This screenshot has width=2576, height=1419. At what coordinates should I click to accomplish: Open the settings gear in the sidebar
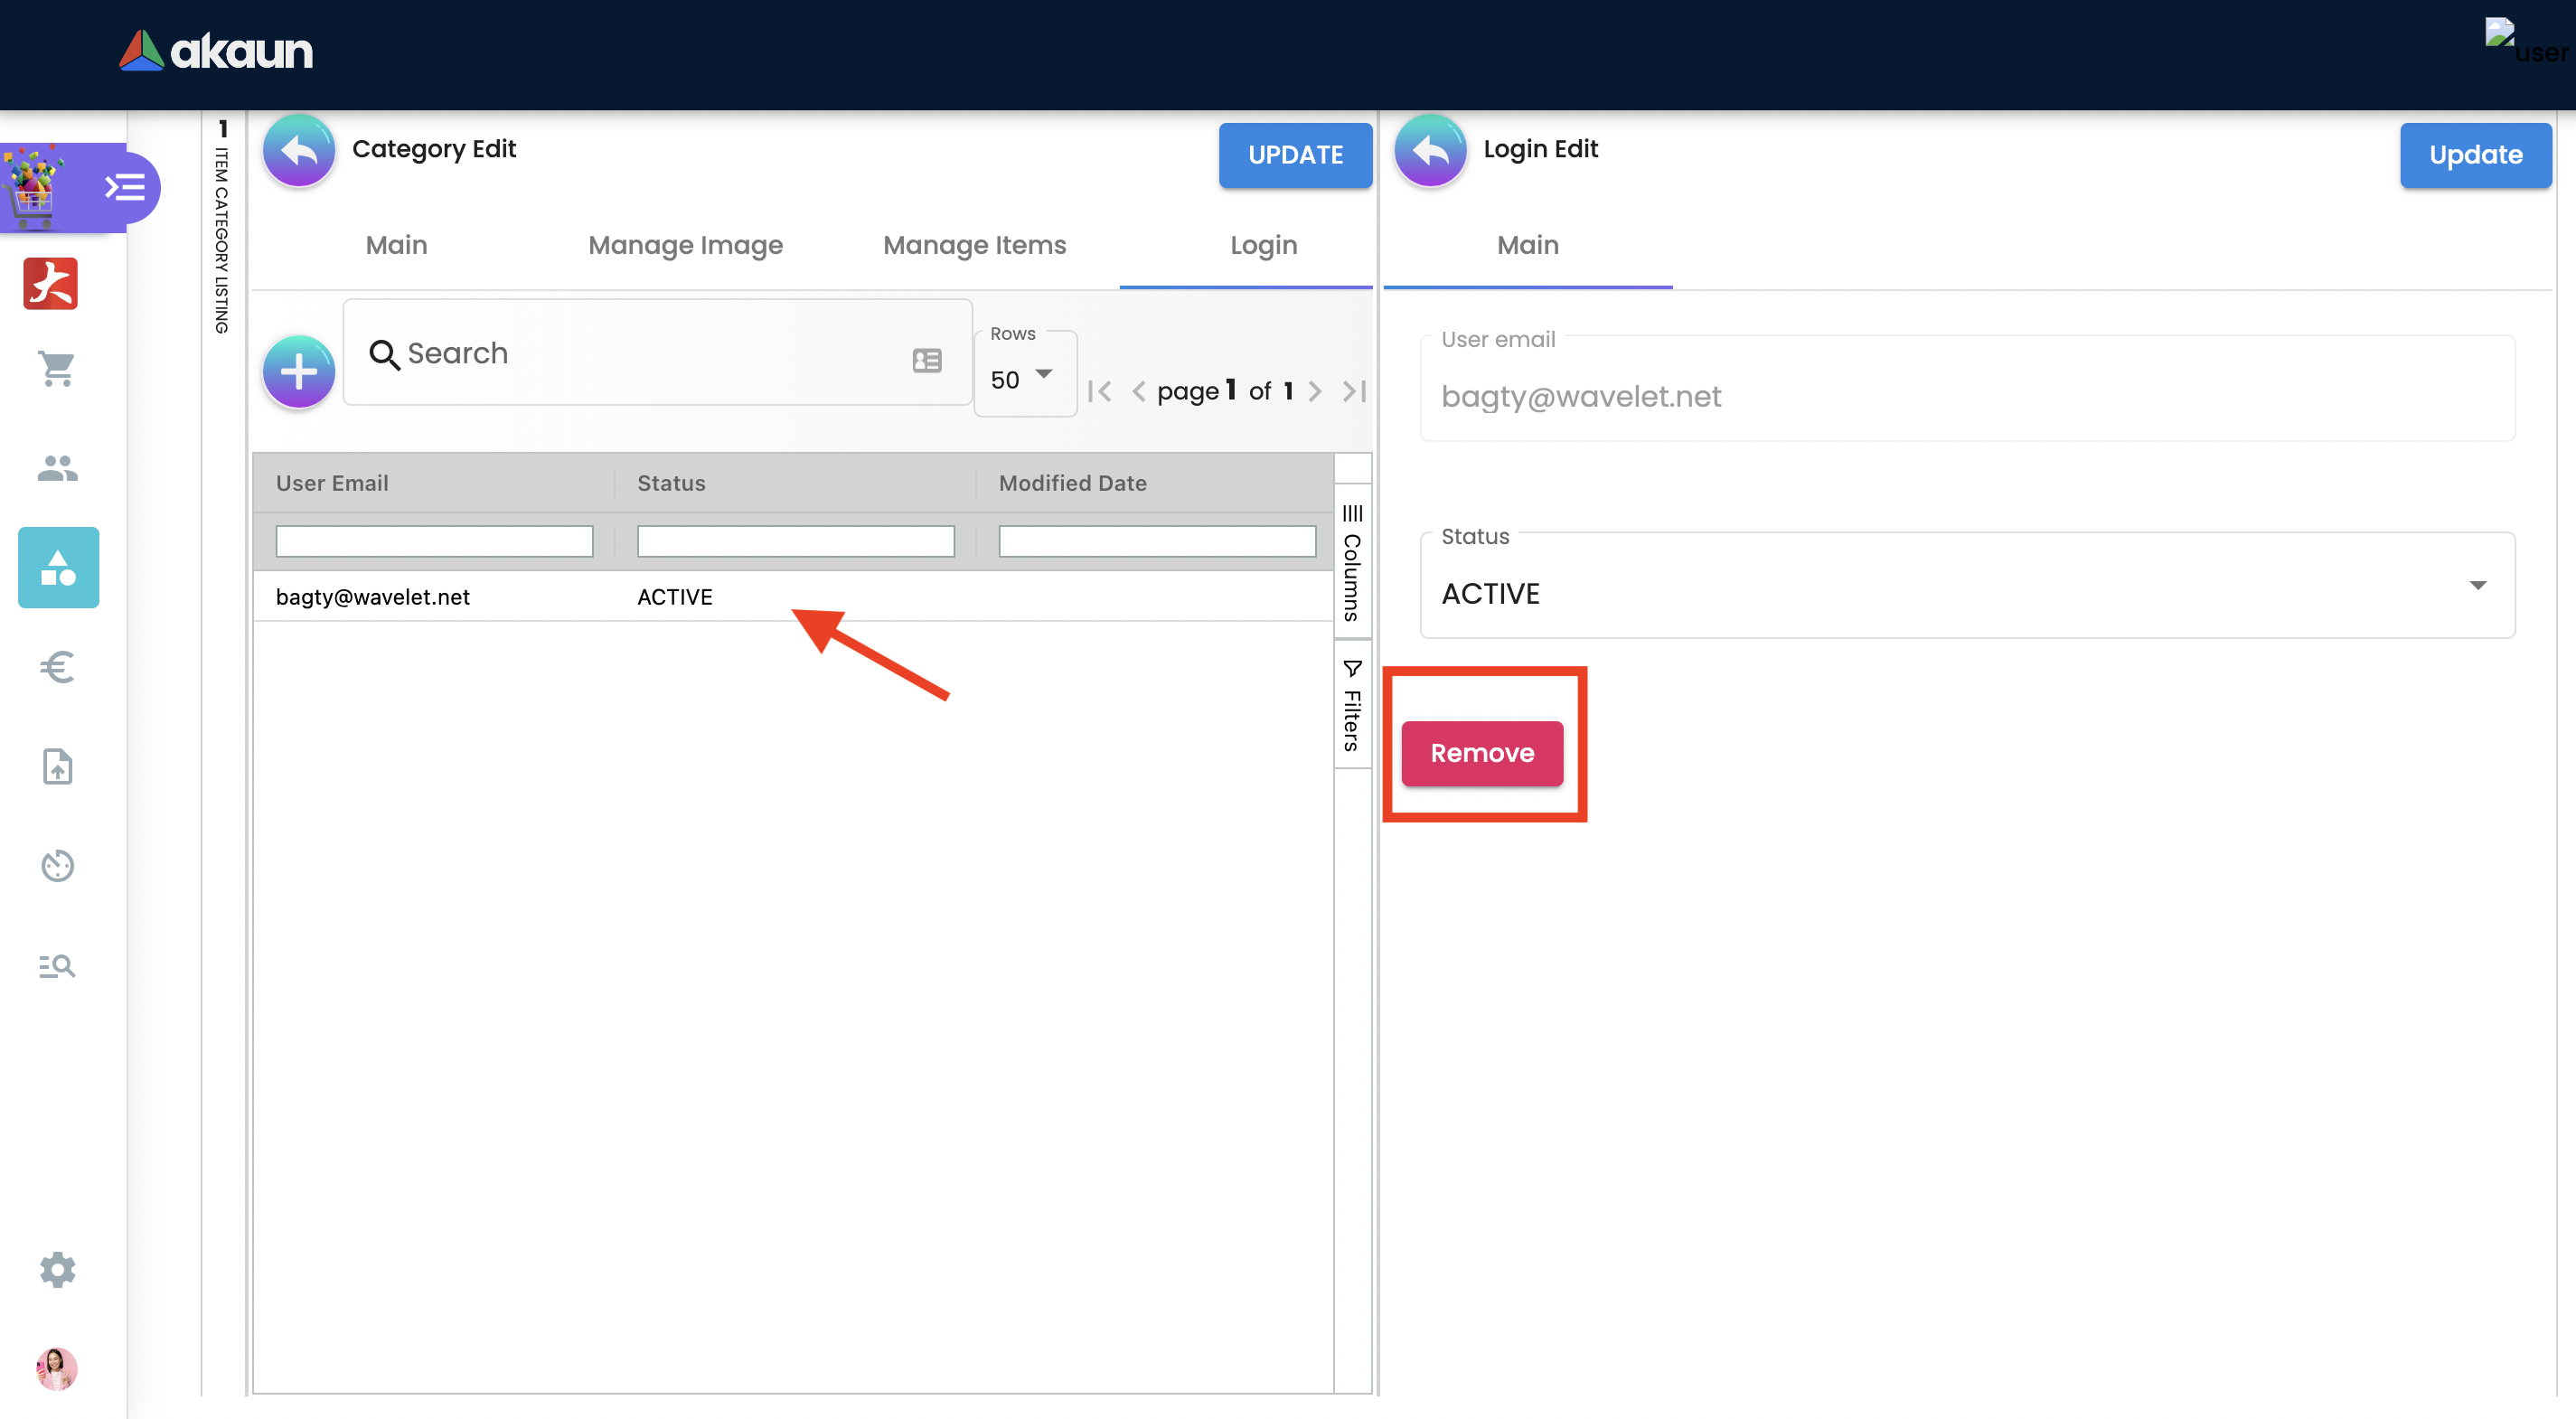(57, 1270)
